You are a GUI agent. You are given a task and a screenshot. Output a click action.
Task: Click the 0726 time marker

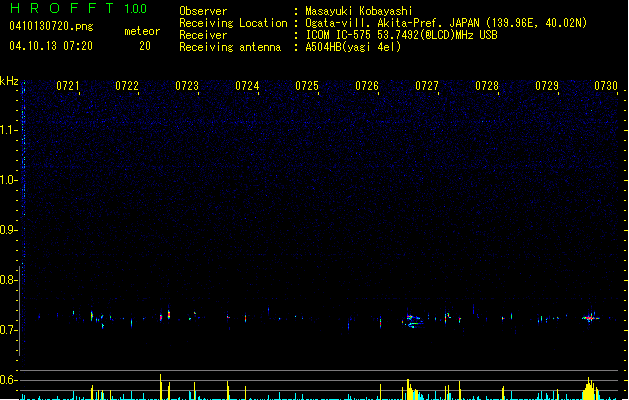point(367,86)
